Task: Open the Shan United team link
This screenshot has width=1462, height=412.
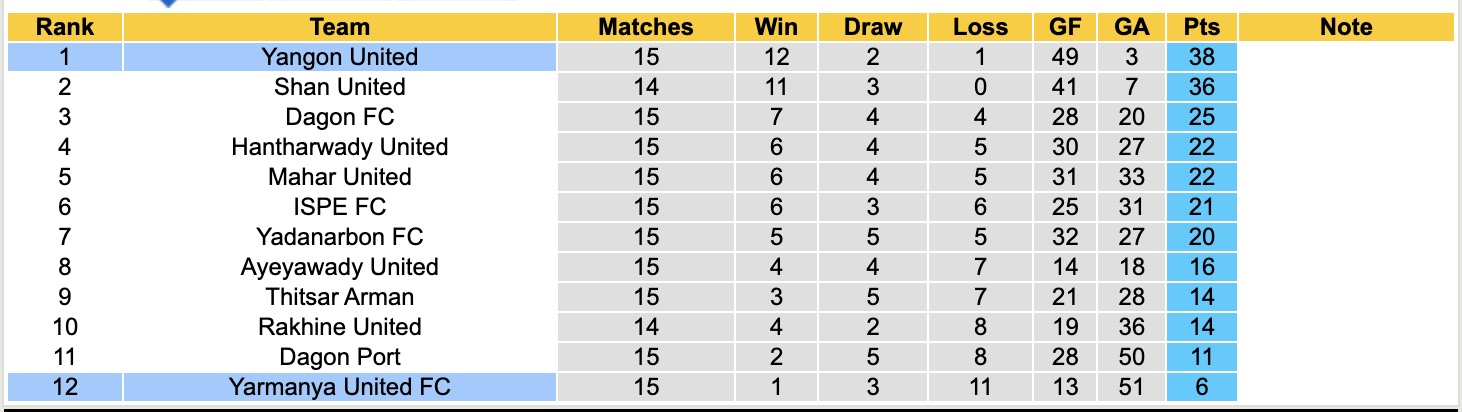Action: (x=339, y=87)
